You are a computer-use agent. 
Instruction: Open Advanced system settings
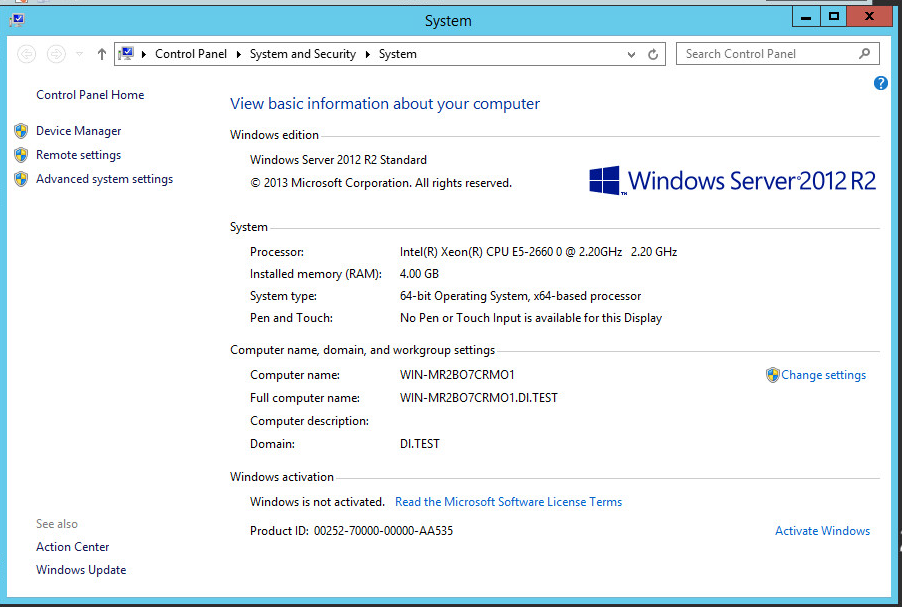point(104,179)
